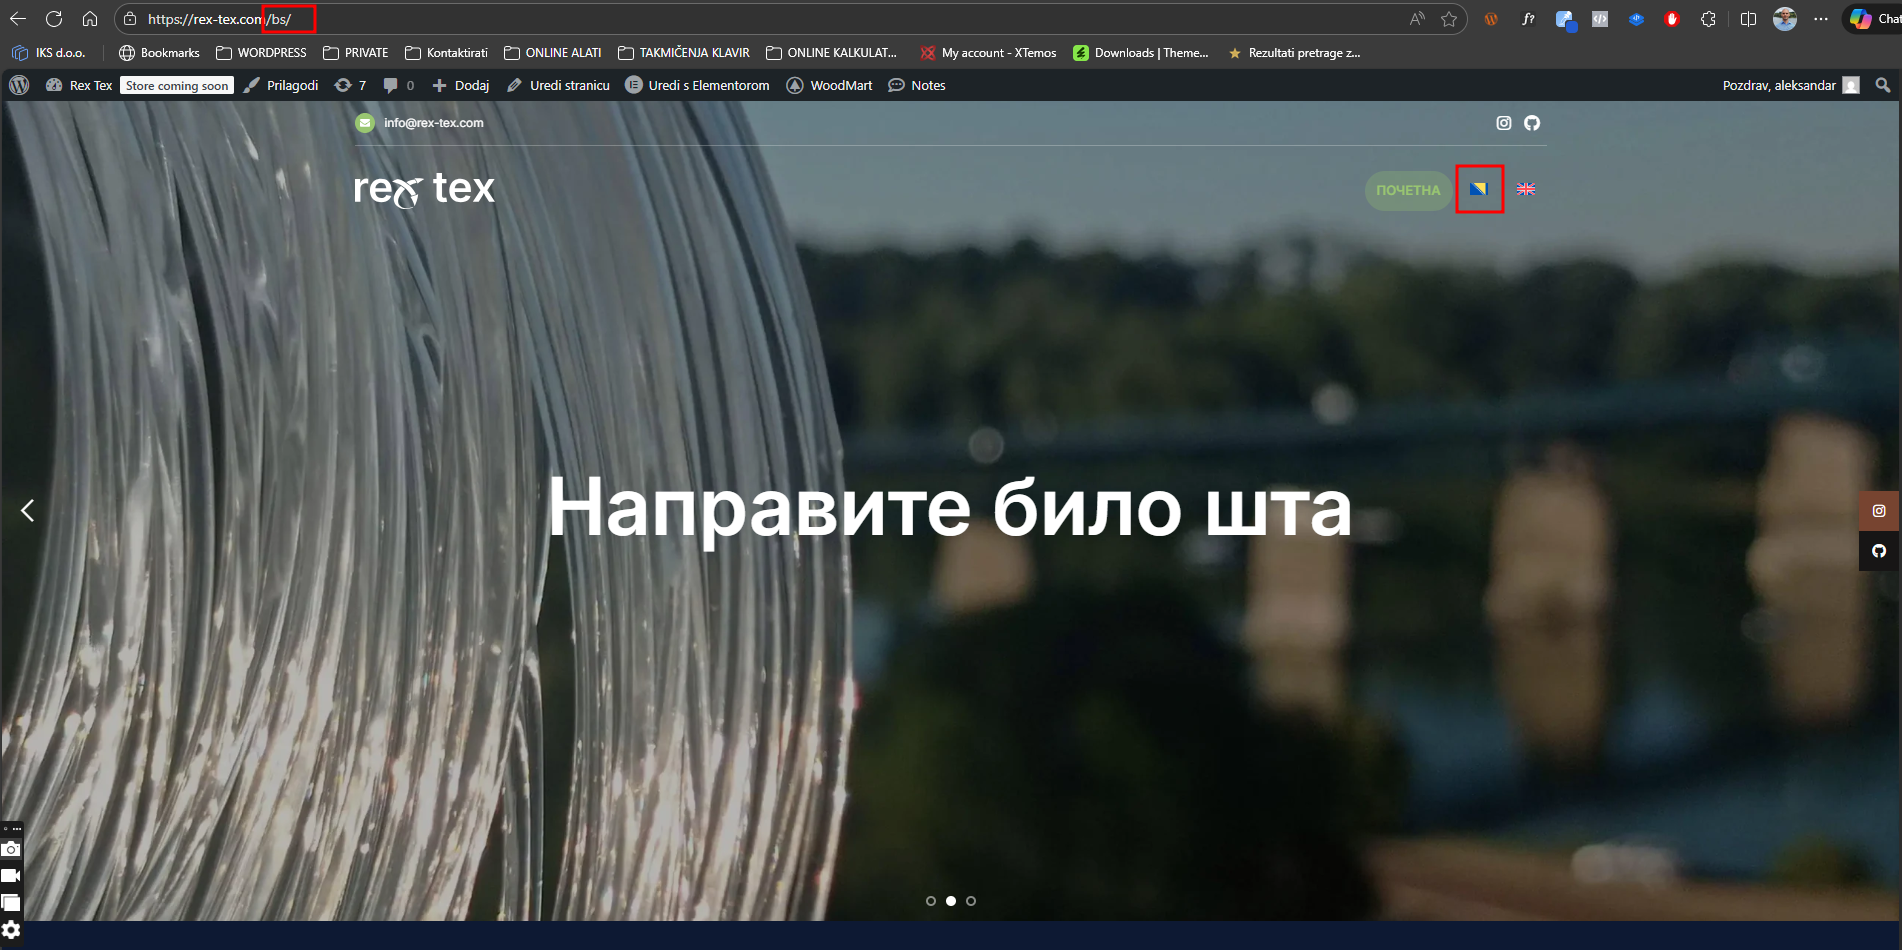Expand the ONLINE ALATI bookmarks folder
Viewport: 1902px width, 950px height.
pyautogui.click(x=552, y=53)
